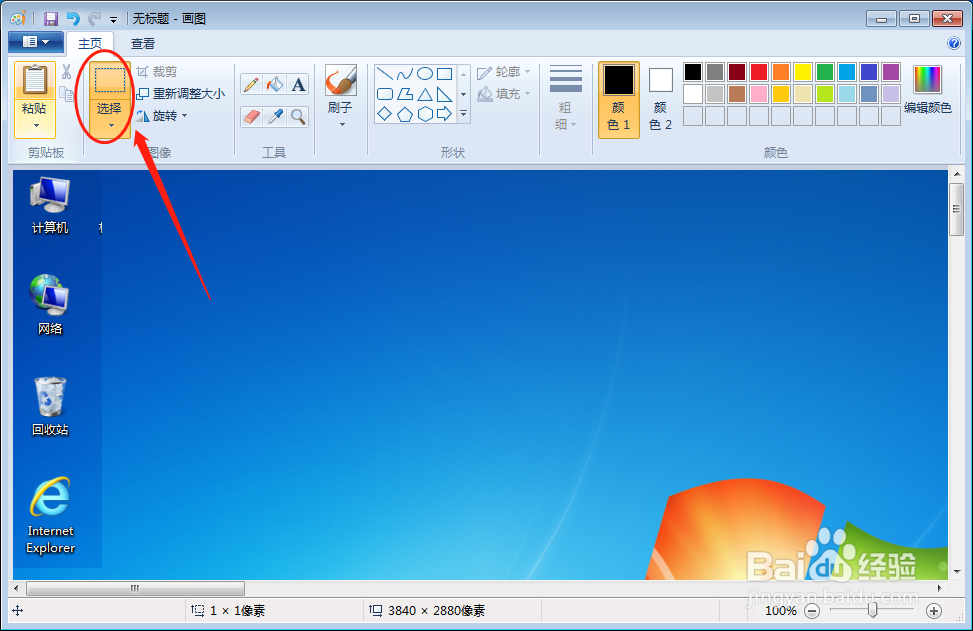Click the horizontal scrollbar thumb

pos(135,588)
